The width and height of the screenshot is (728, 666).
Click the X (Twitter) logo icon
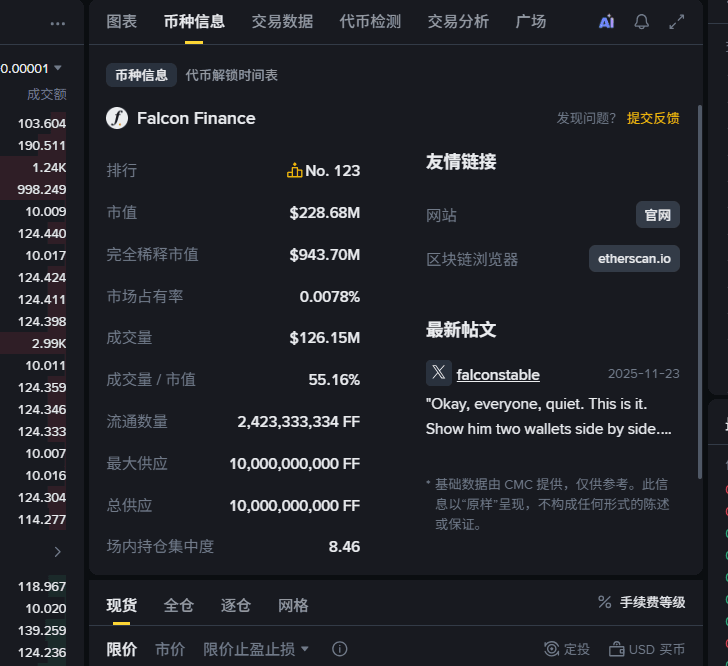[x=439, y=373]
